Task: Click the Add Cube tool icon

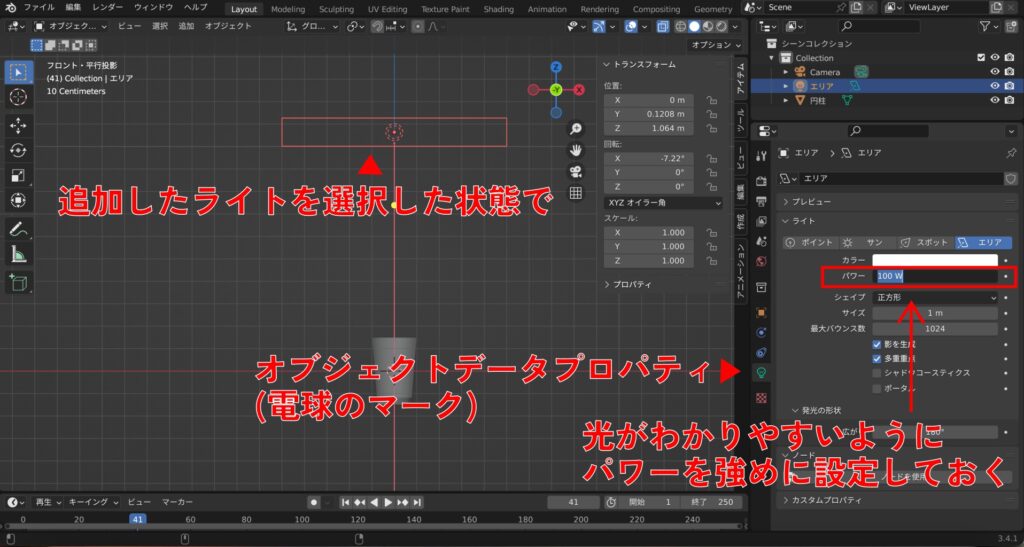Action: [x=18, y=283]
